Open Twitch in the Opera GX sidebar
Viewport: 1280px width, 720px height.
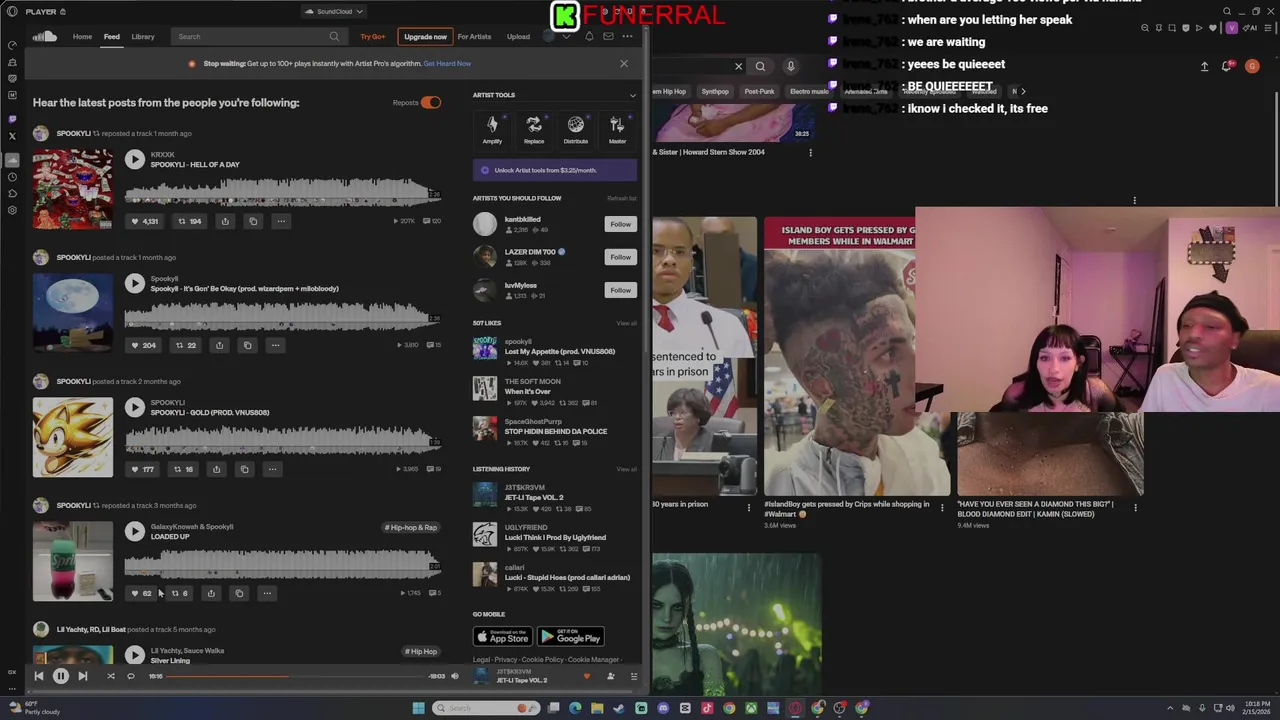[x=12, y=119]
